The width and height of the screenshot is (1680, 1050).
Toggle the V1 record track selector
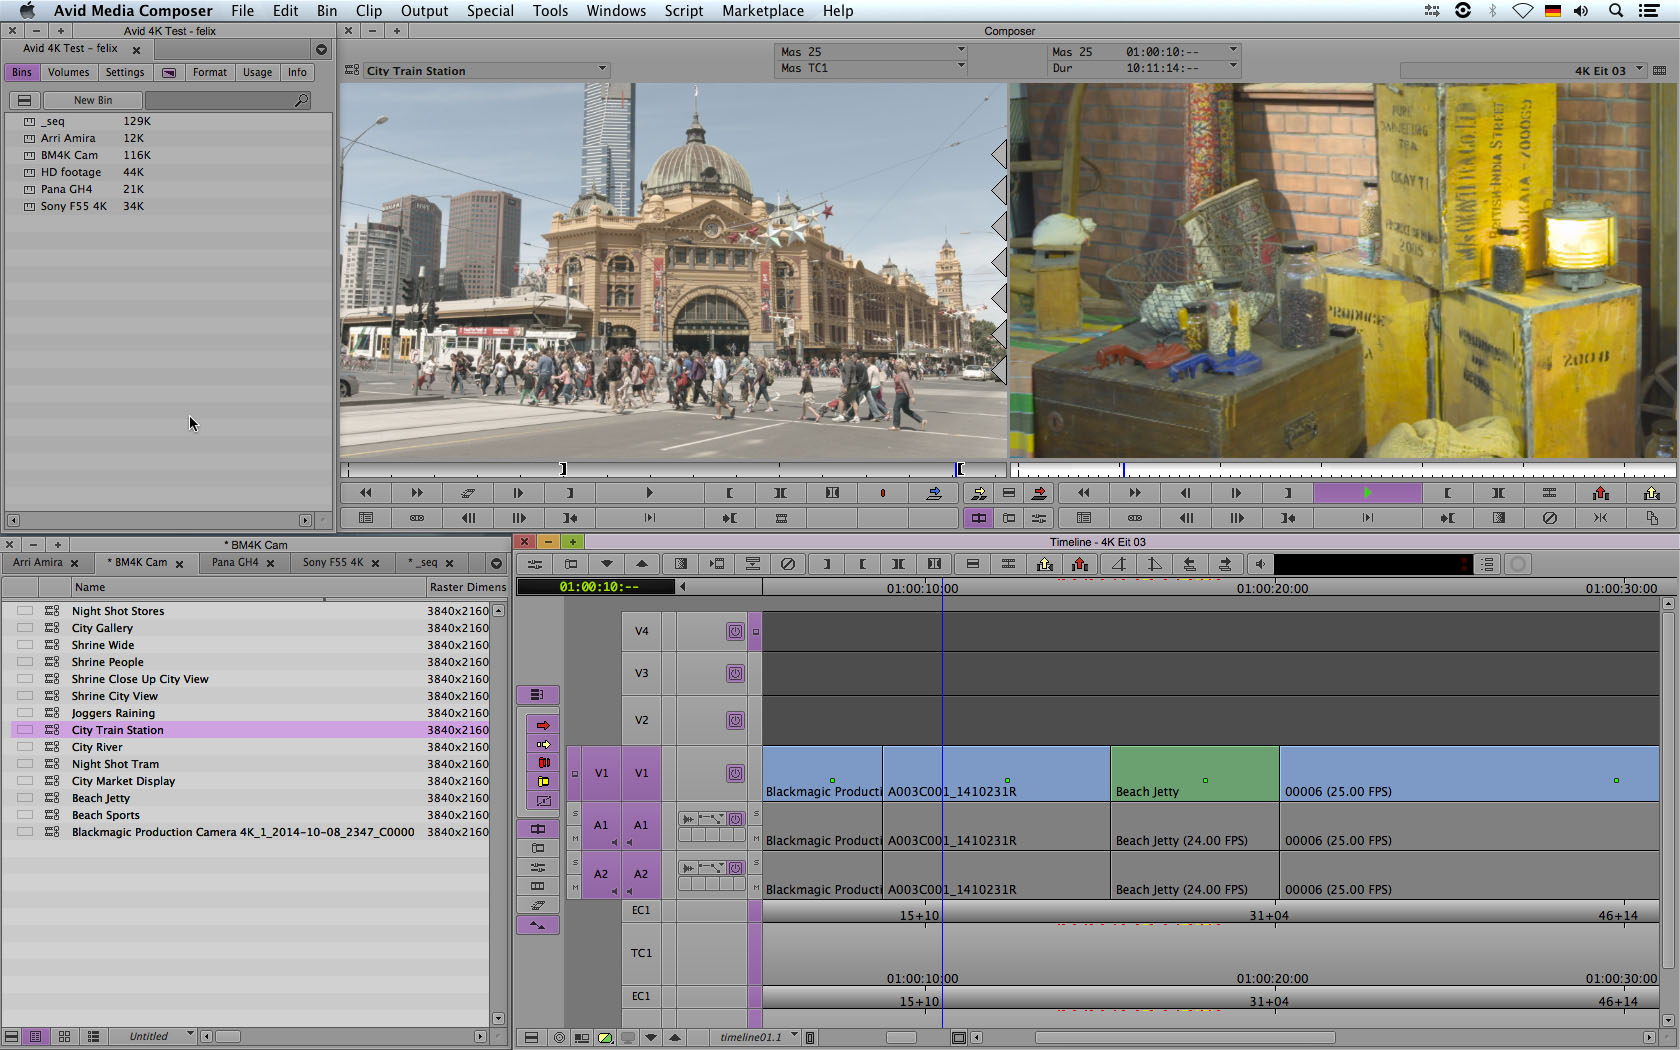641,773
